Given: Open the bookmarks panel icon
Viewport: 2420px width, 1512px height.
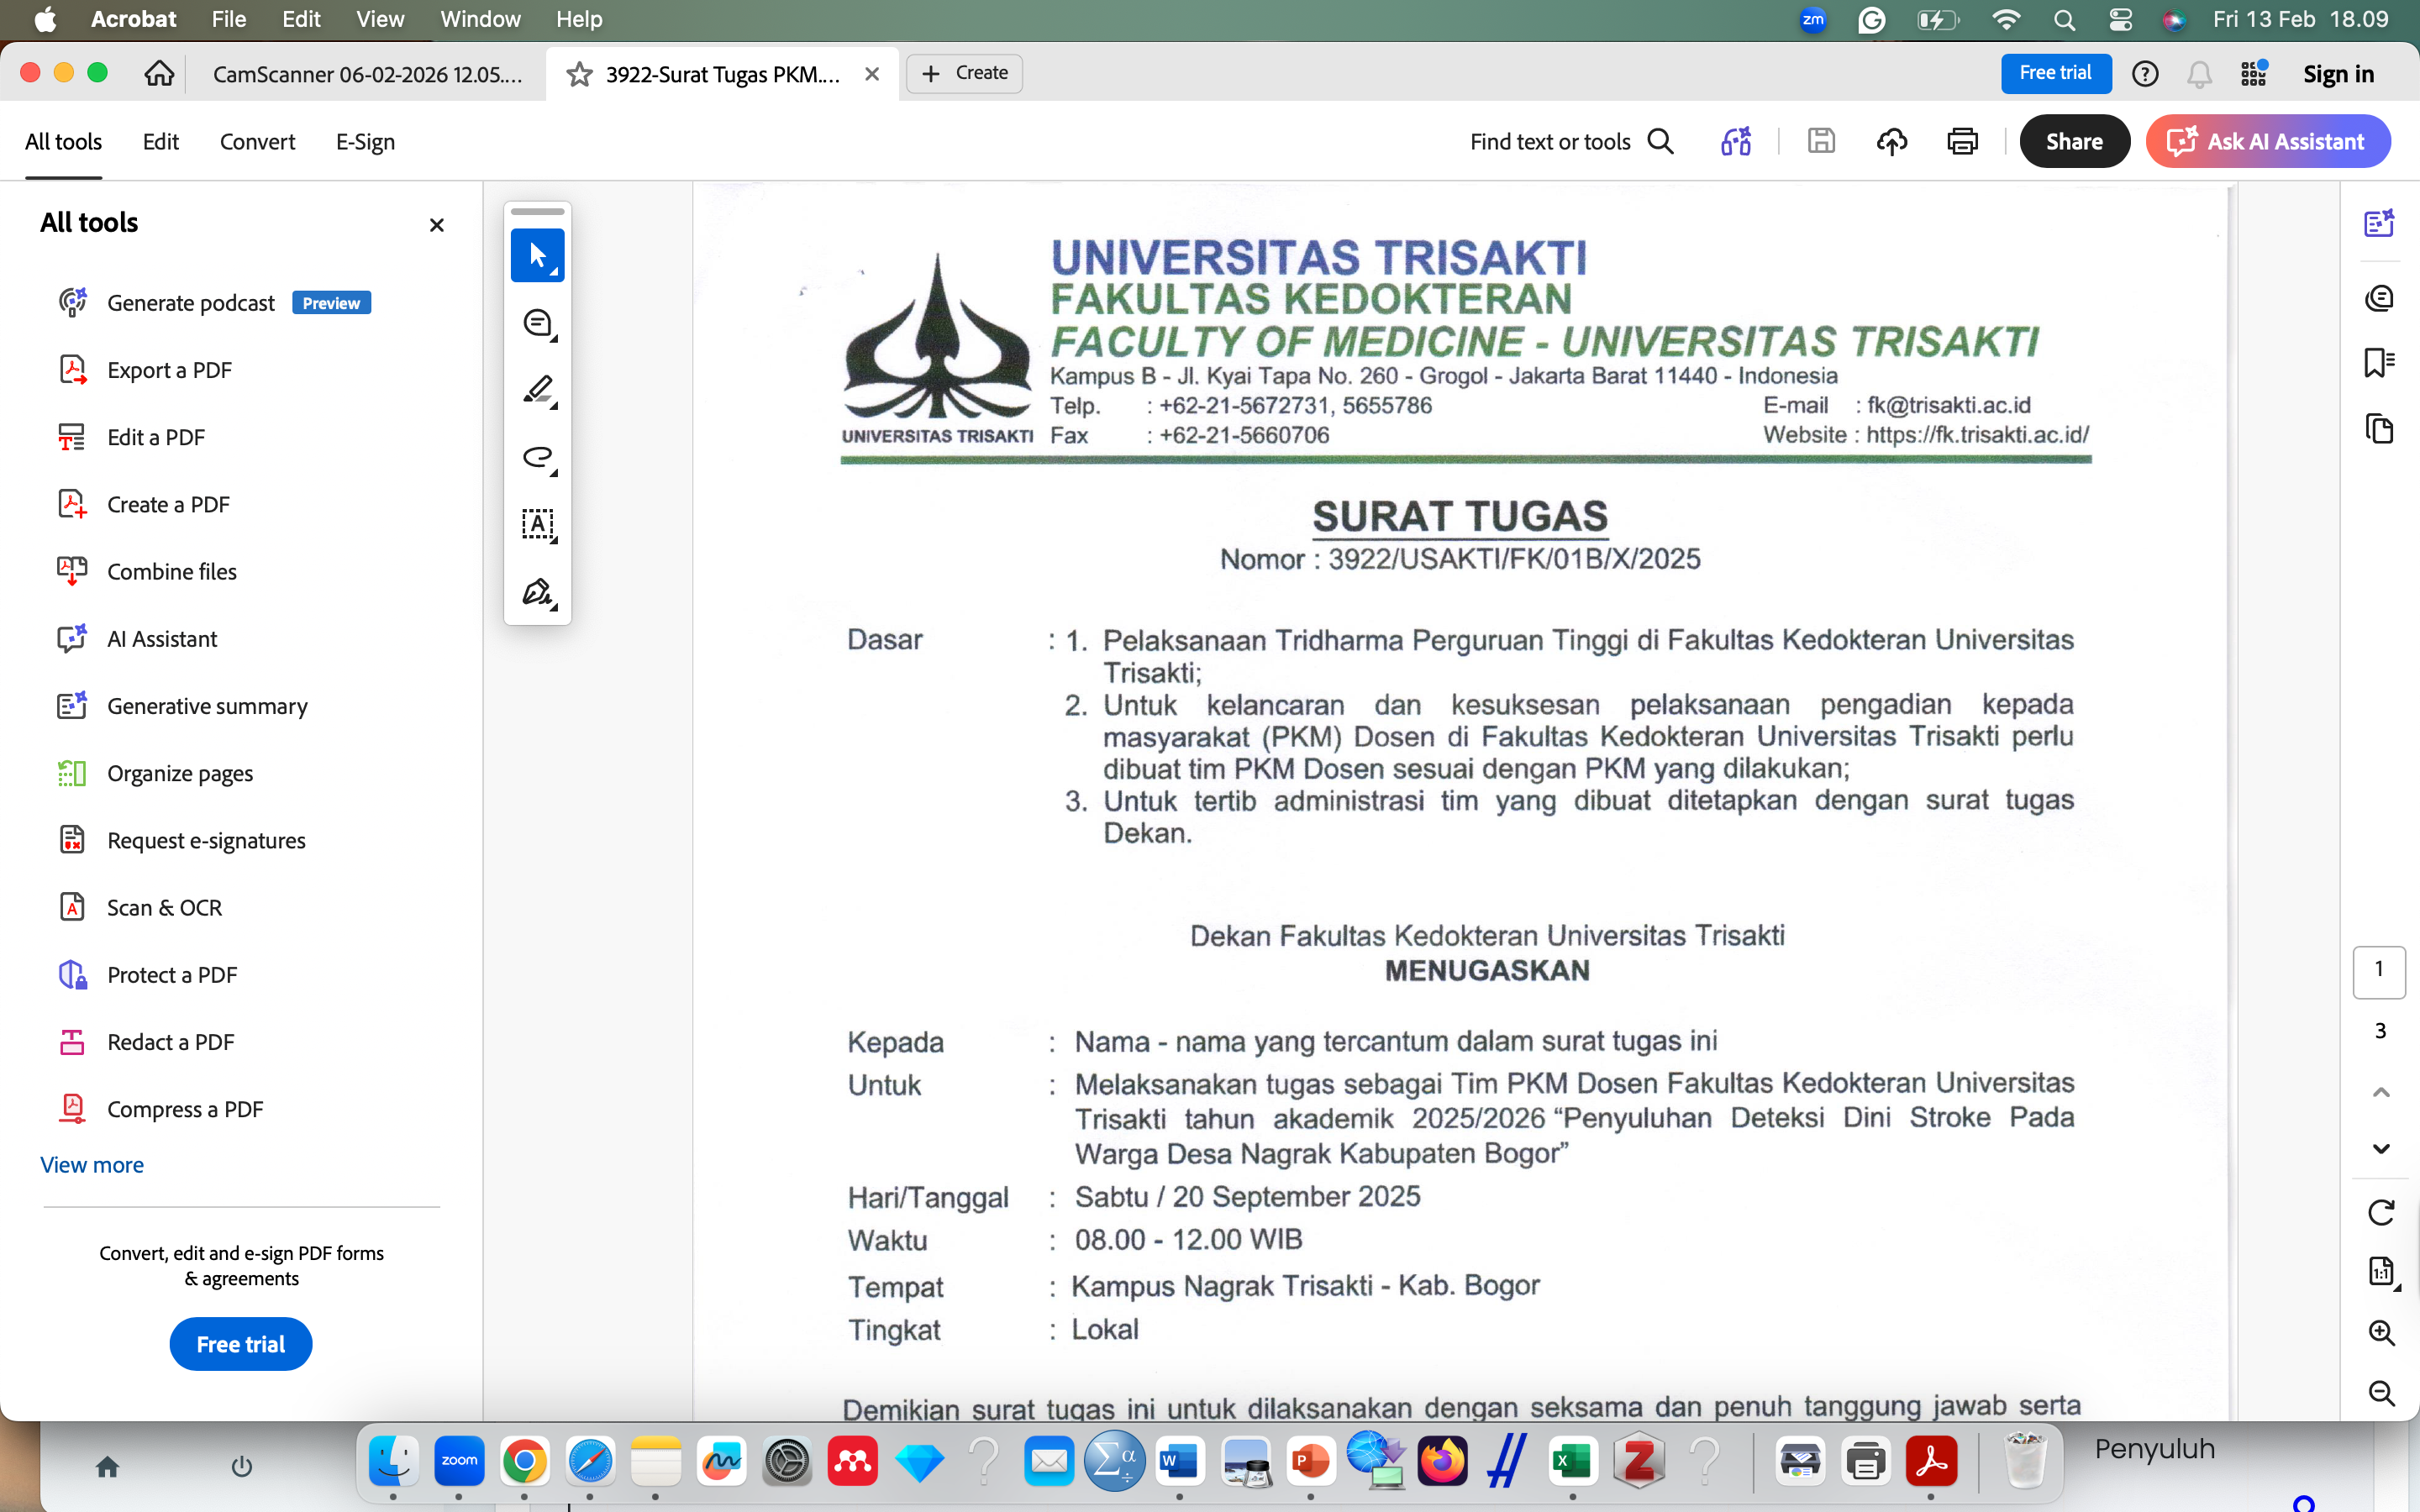Looking at the screenshot, I should 2379,362.
